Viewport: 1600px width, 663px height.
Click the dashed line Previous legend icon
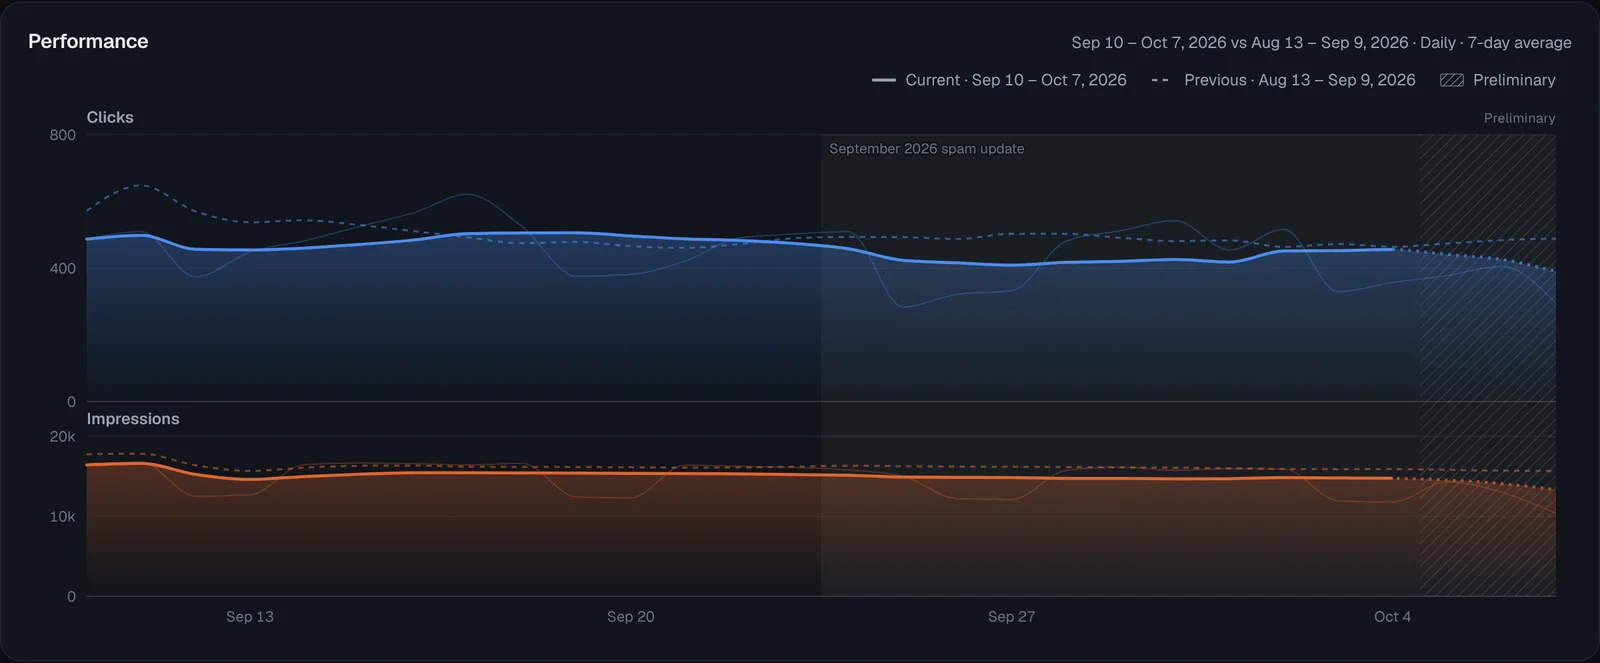click(1161, 80)
